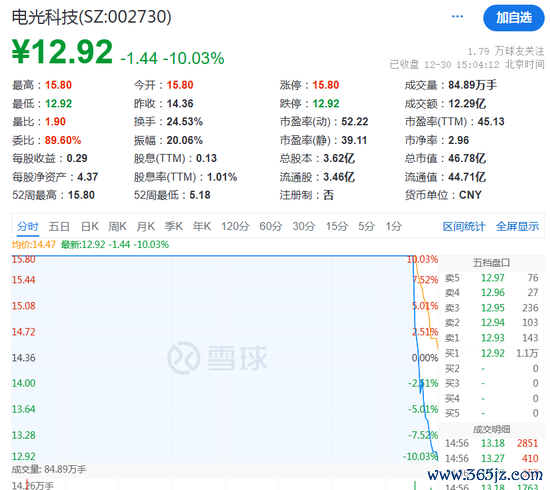Click the 总市值 46.78亿 market cap value
This screenshot has height=490, width=550.
pos(467,158)
